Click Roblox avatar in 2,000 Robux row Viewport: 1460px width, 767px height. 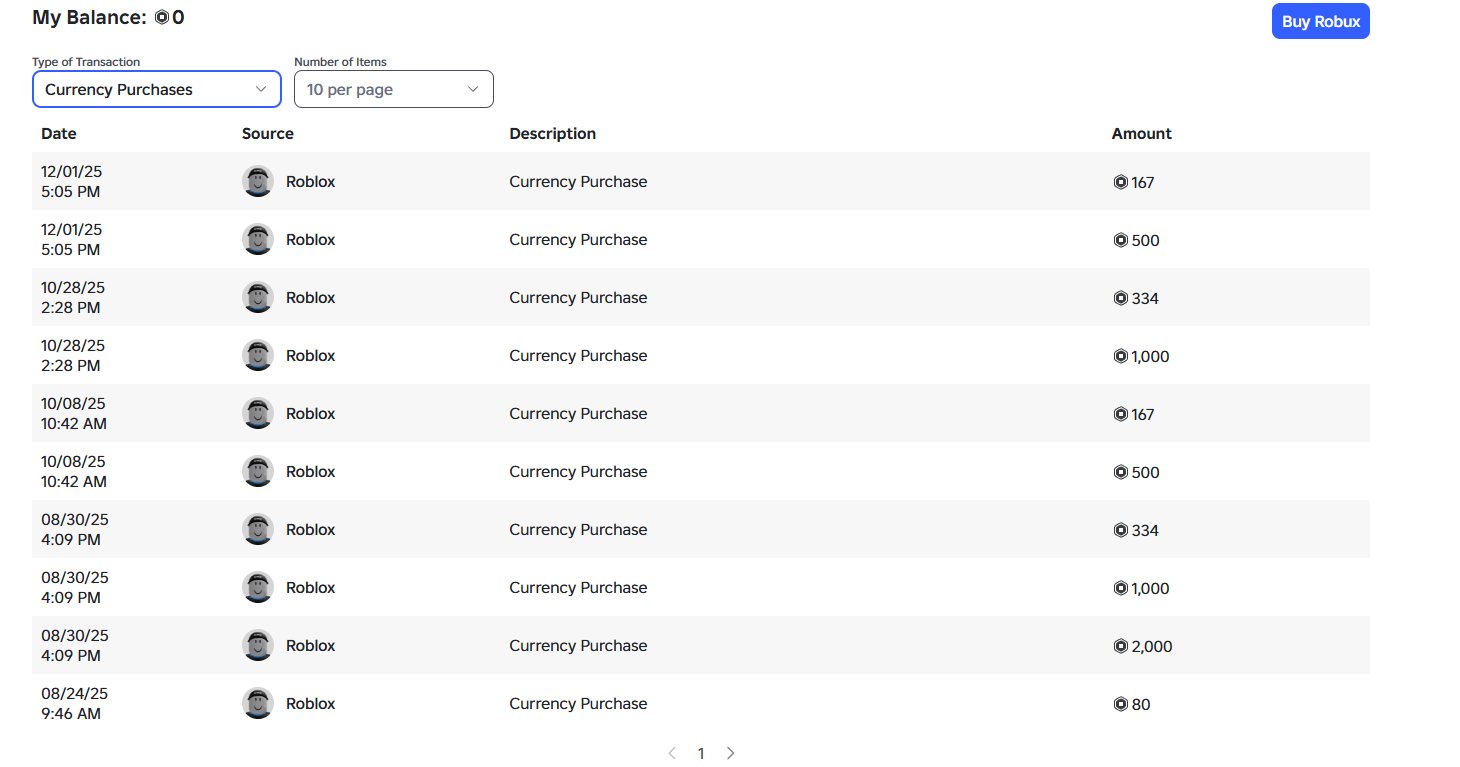[x=258, y=645]
